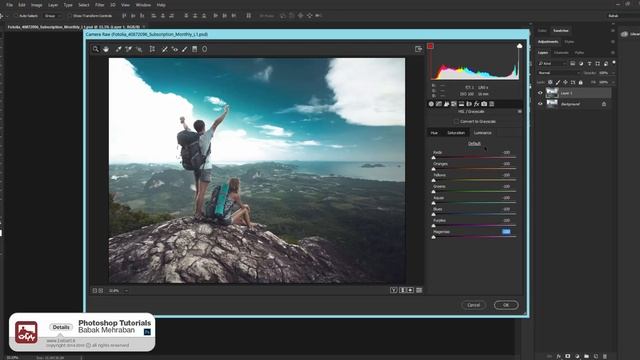Switch to the Swatches panel tab
The height and width of the screenshot is (360, 640).
point(560,31)
